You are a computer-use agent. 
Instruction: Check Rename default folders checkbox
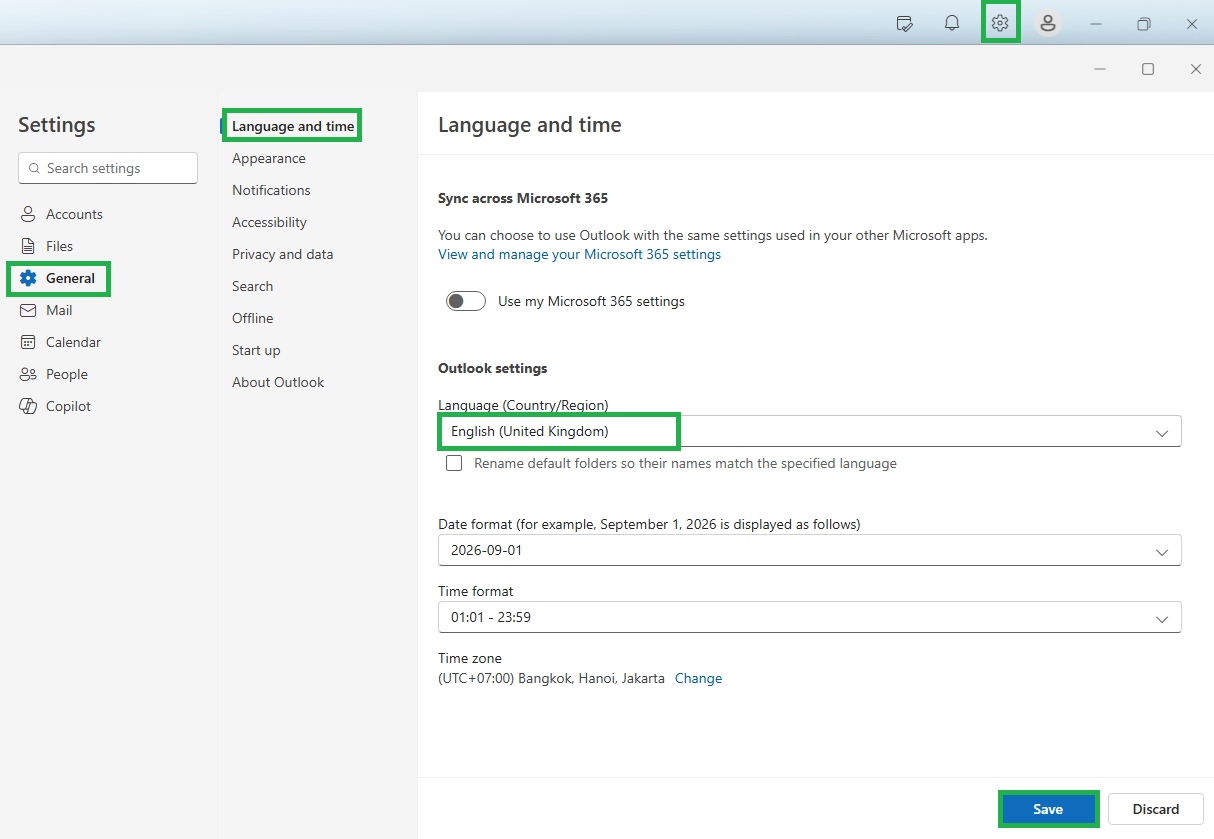454,463
